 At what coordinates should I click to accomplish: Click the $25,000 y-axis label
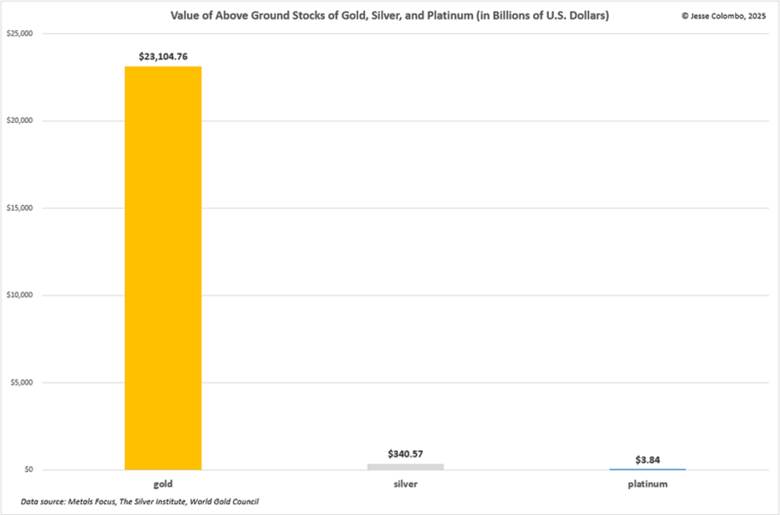coord(20,34)
